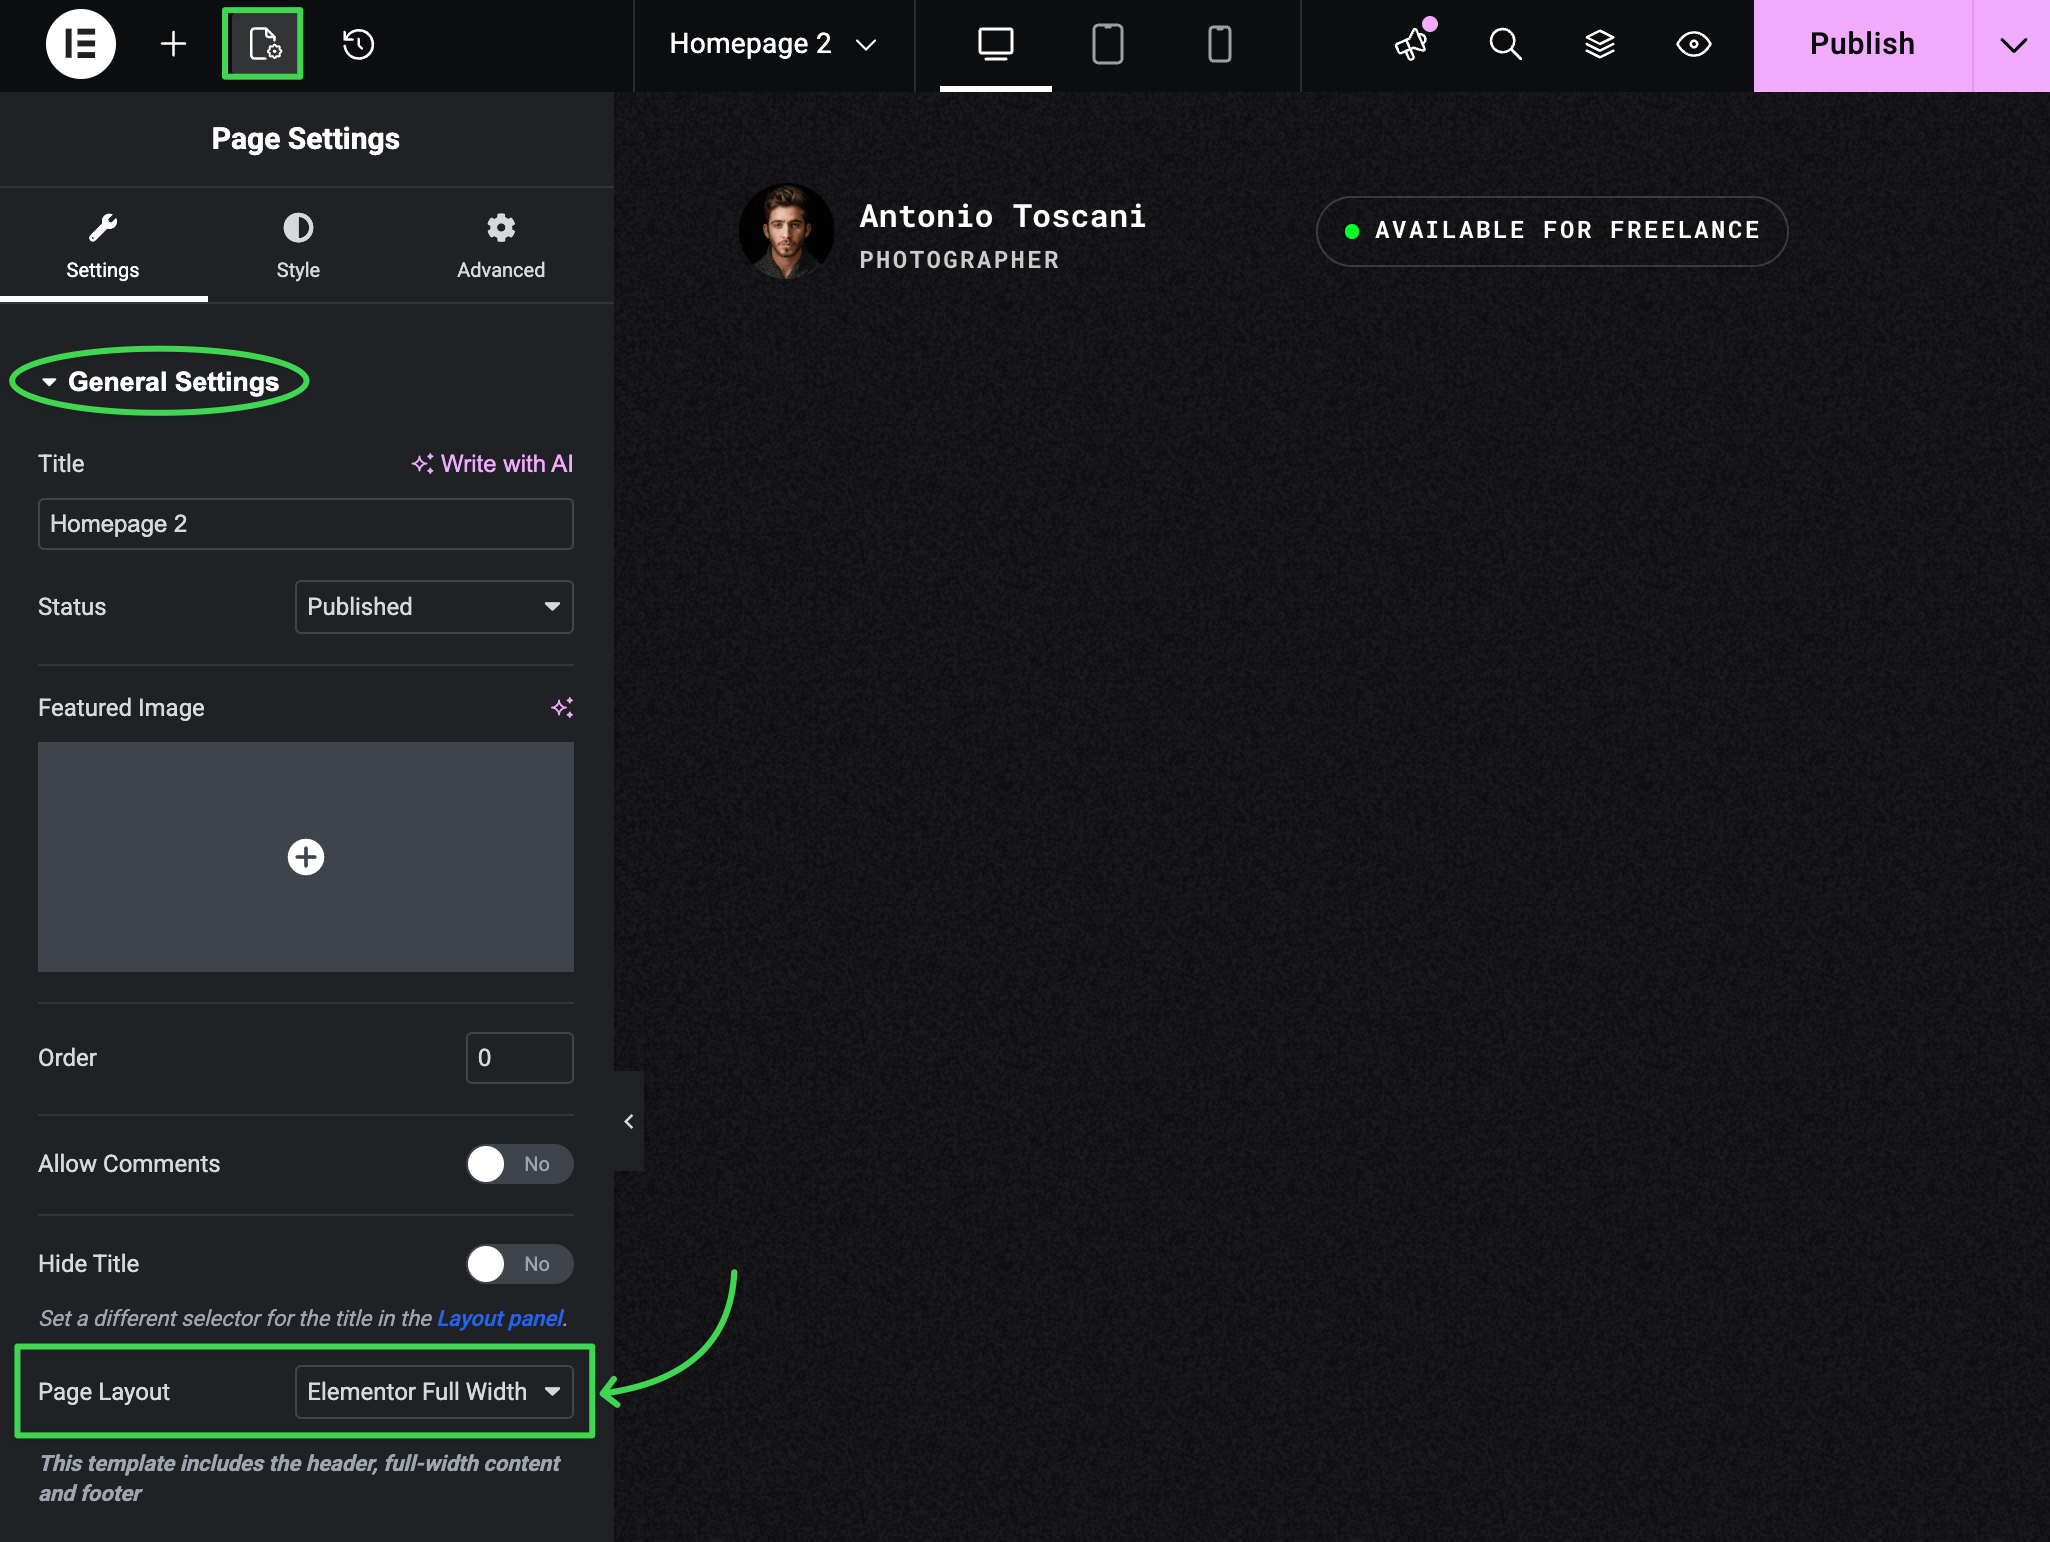
Task: Open the Finder search icon
Action: [1504, 44]
